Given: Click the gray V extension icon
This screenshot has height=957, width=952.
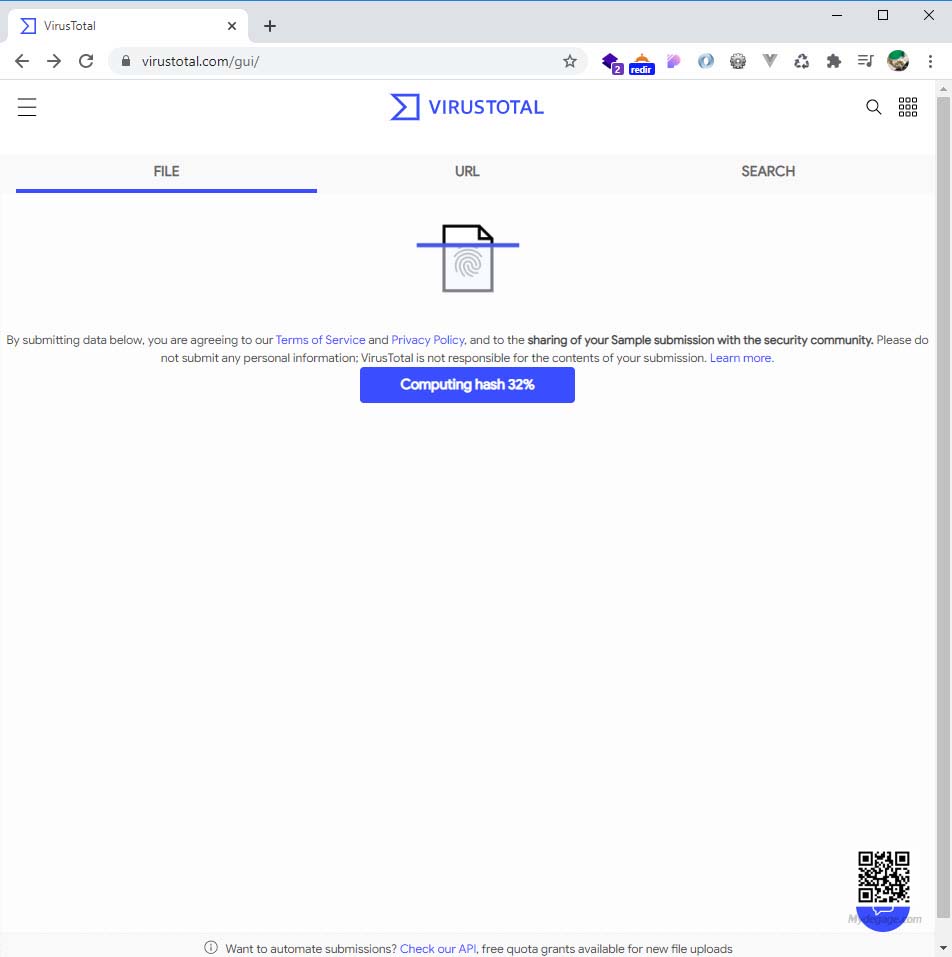Looking at the screenshot, I should 770,60.
